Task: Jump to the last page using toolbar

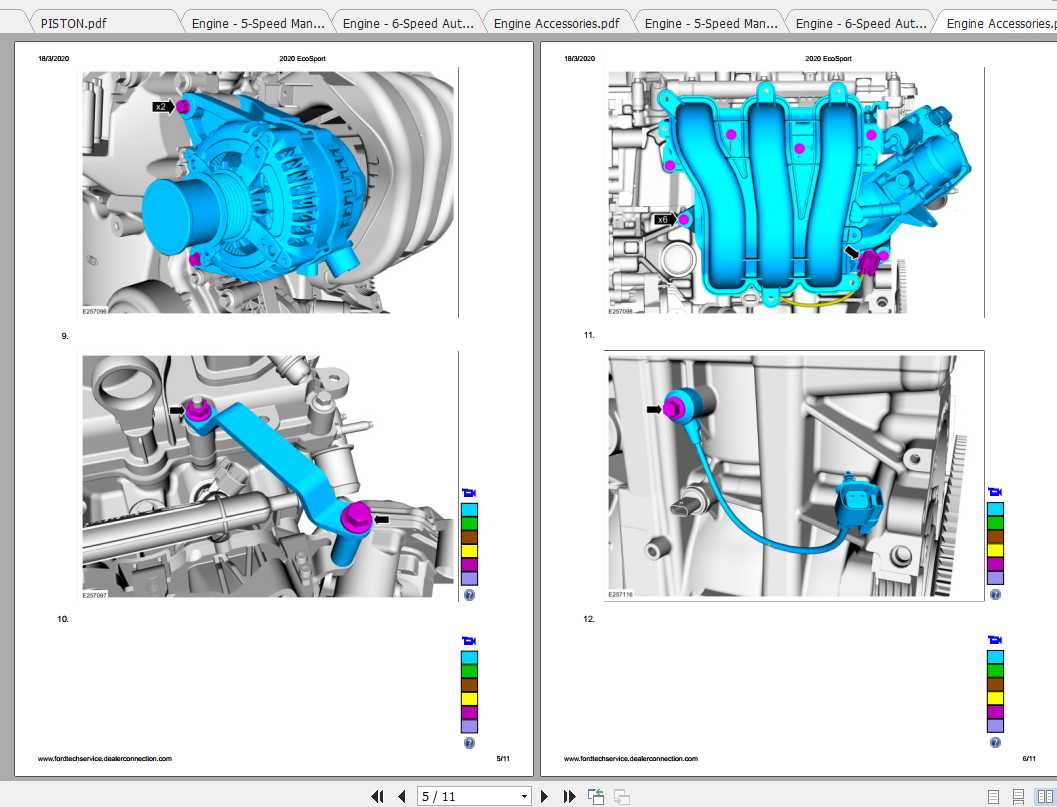Action: point(569,796)
